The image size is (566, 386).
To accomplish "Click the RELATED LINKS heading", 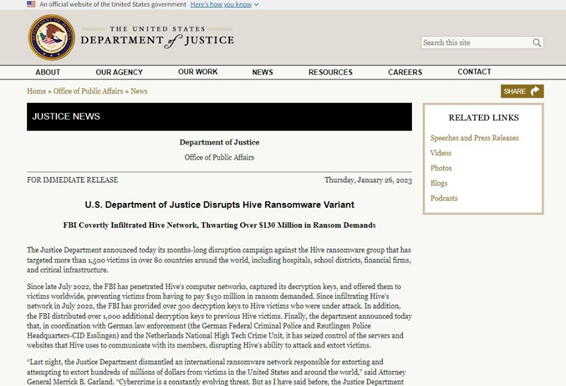I will [484, 118].
